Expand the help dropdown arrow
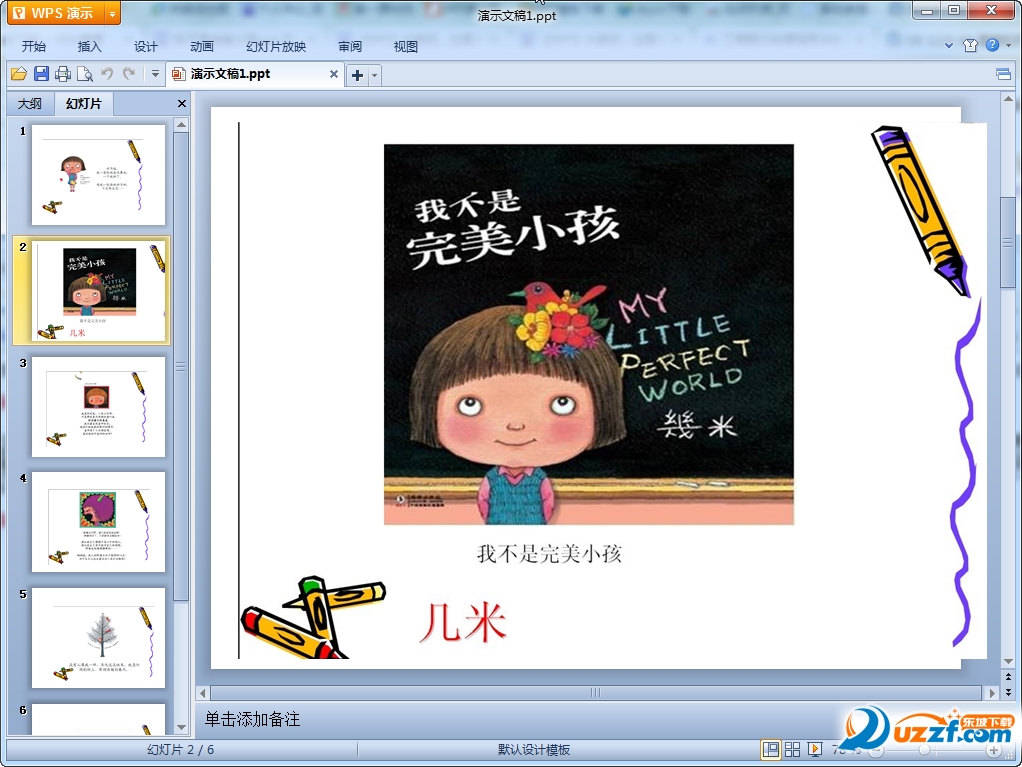 [x=1008, y=46]
